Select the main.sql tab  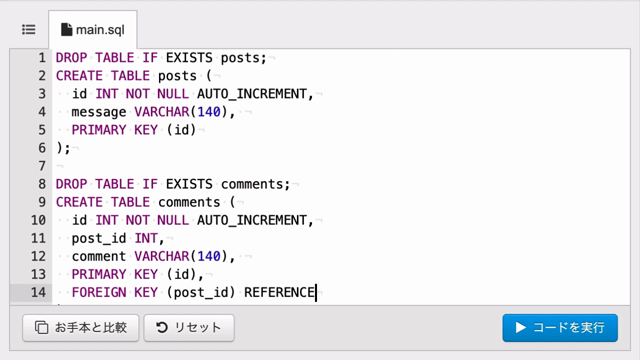[x=93, y=30]
